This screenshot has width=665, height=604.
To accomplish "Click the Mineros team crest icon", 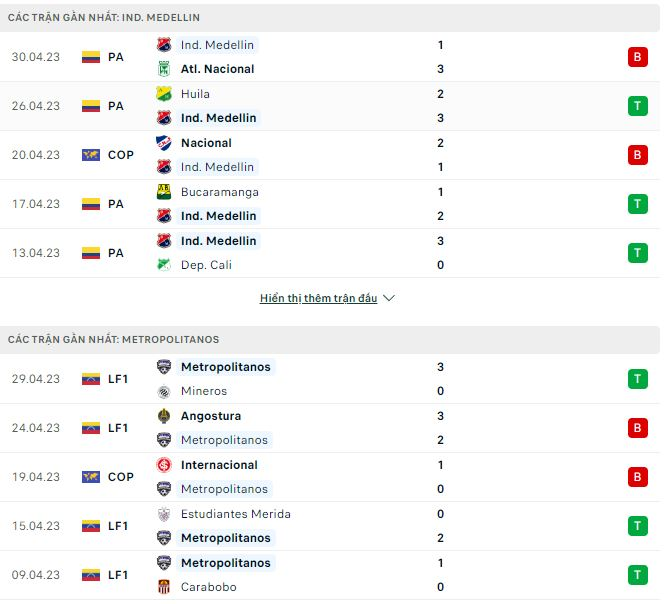I will (x=164, y=391).
